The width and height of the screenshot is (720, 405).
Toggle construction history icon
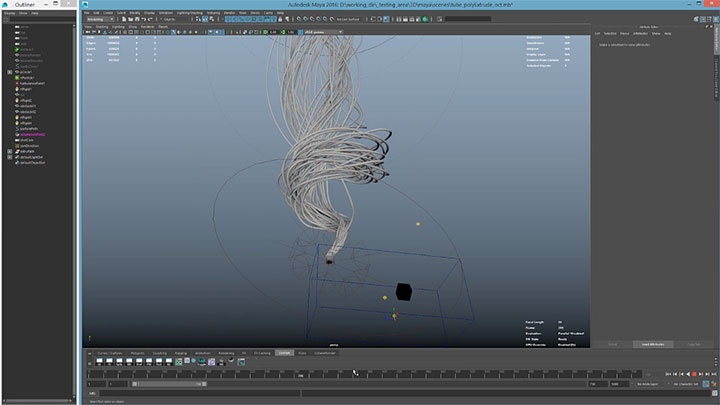tap(386, 19)
